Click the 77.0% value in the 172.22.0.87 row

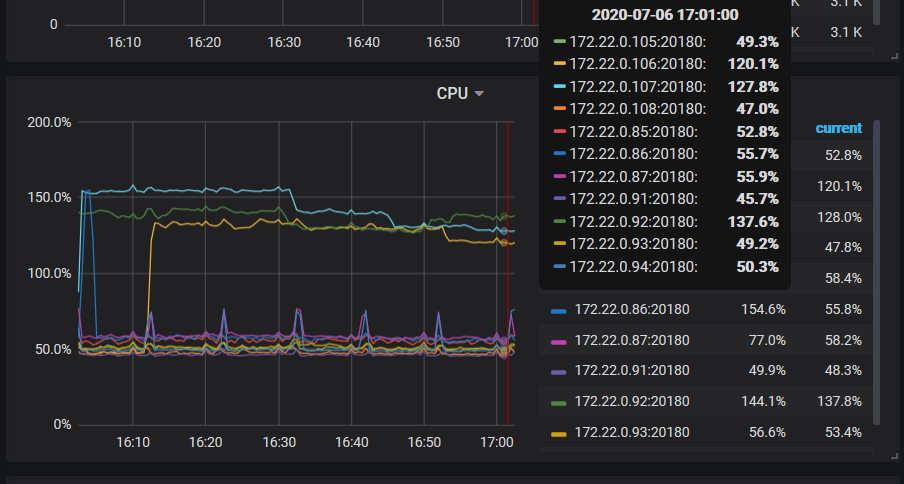(767, 341)
